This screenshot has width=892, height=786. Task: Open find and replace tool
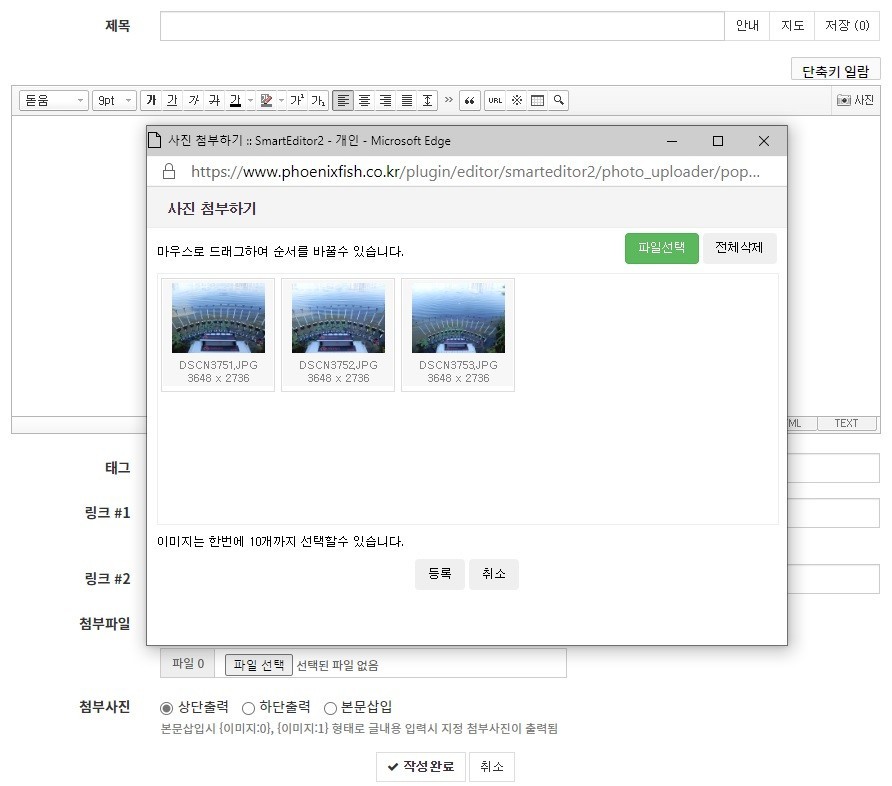coord(559,101)
